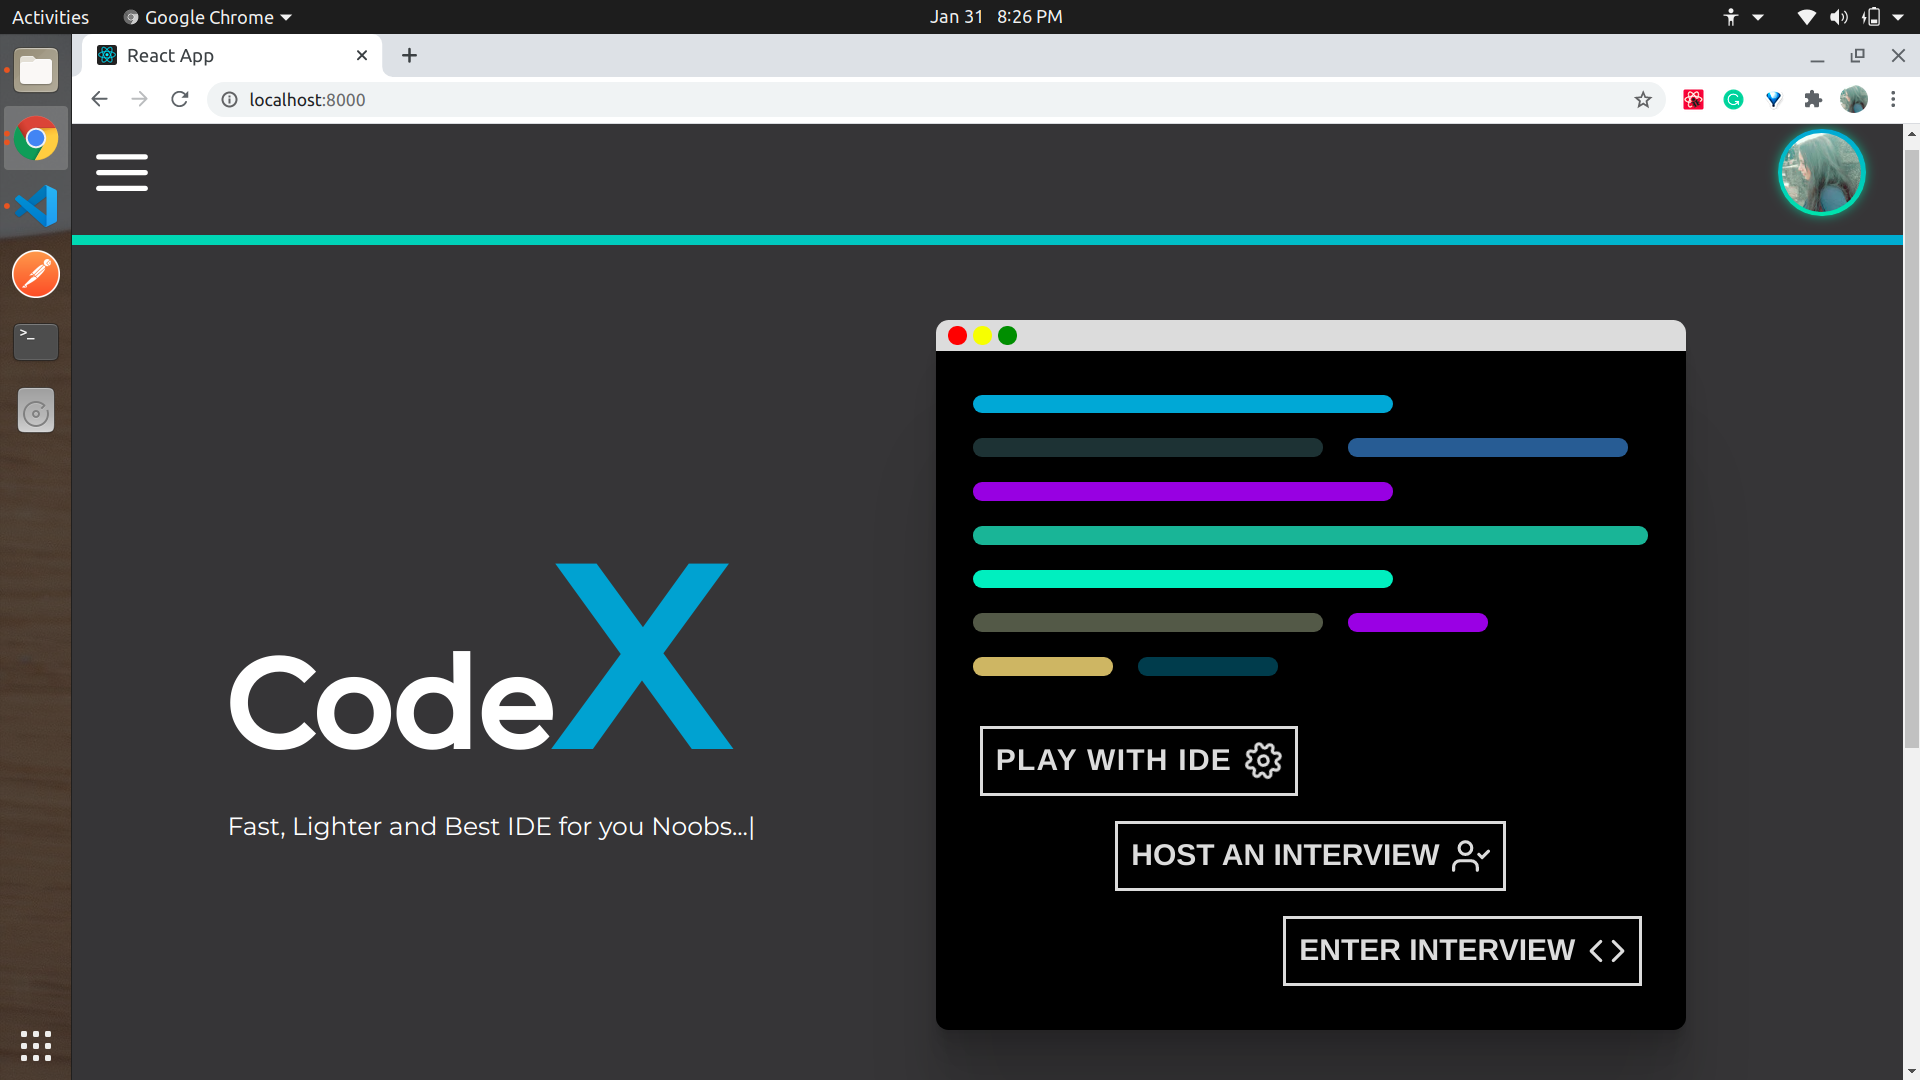Click the Grammarly extension icon
Viewport: 1920px width, 1080px height.
click(1733, 100)
